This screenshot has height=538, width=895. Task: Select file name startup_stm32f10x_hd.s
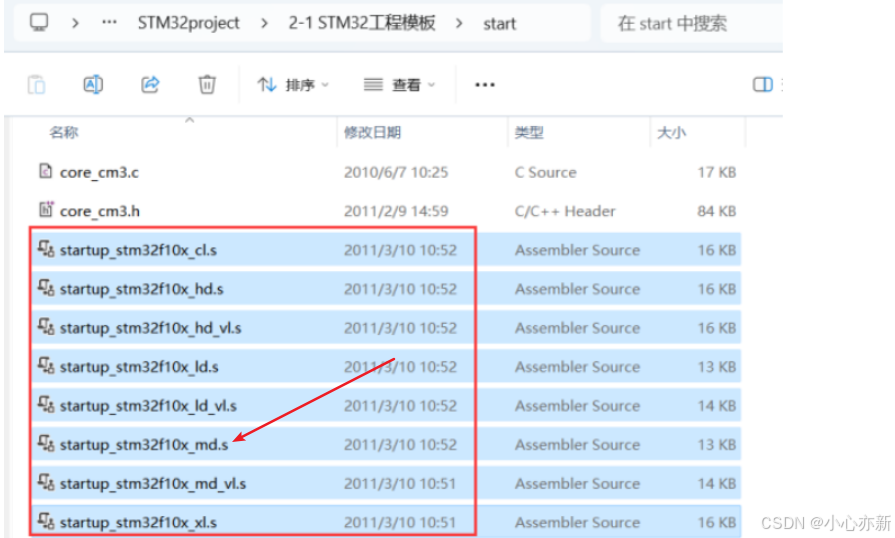pyautogui.click(x=142, y=289)
